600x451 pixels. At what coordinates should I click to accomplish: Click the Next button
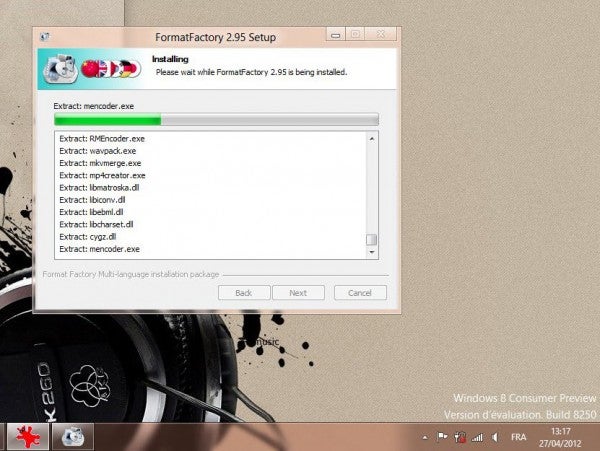pos(298,293)
